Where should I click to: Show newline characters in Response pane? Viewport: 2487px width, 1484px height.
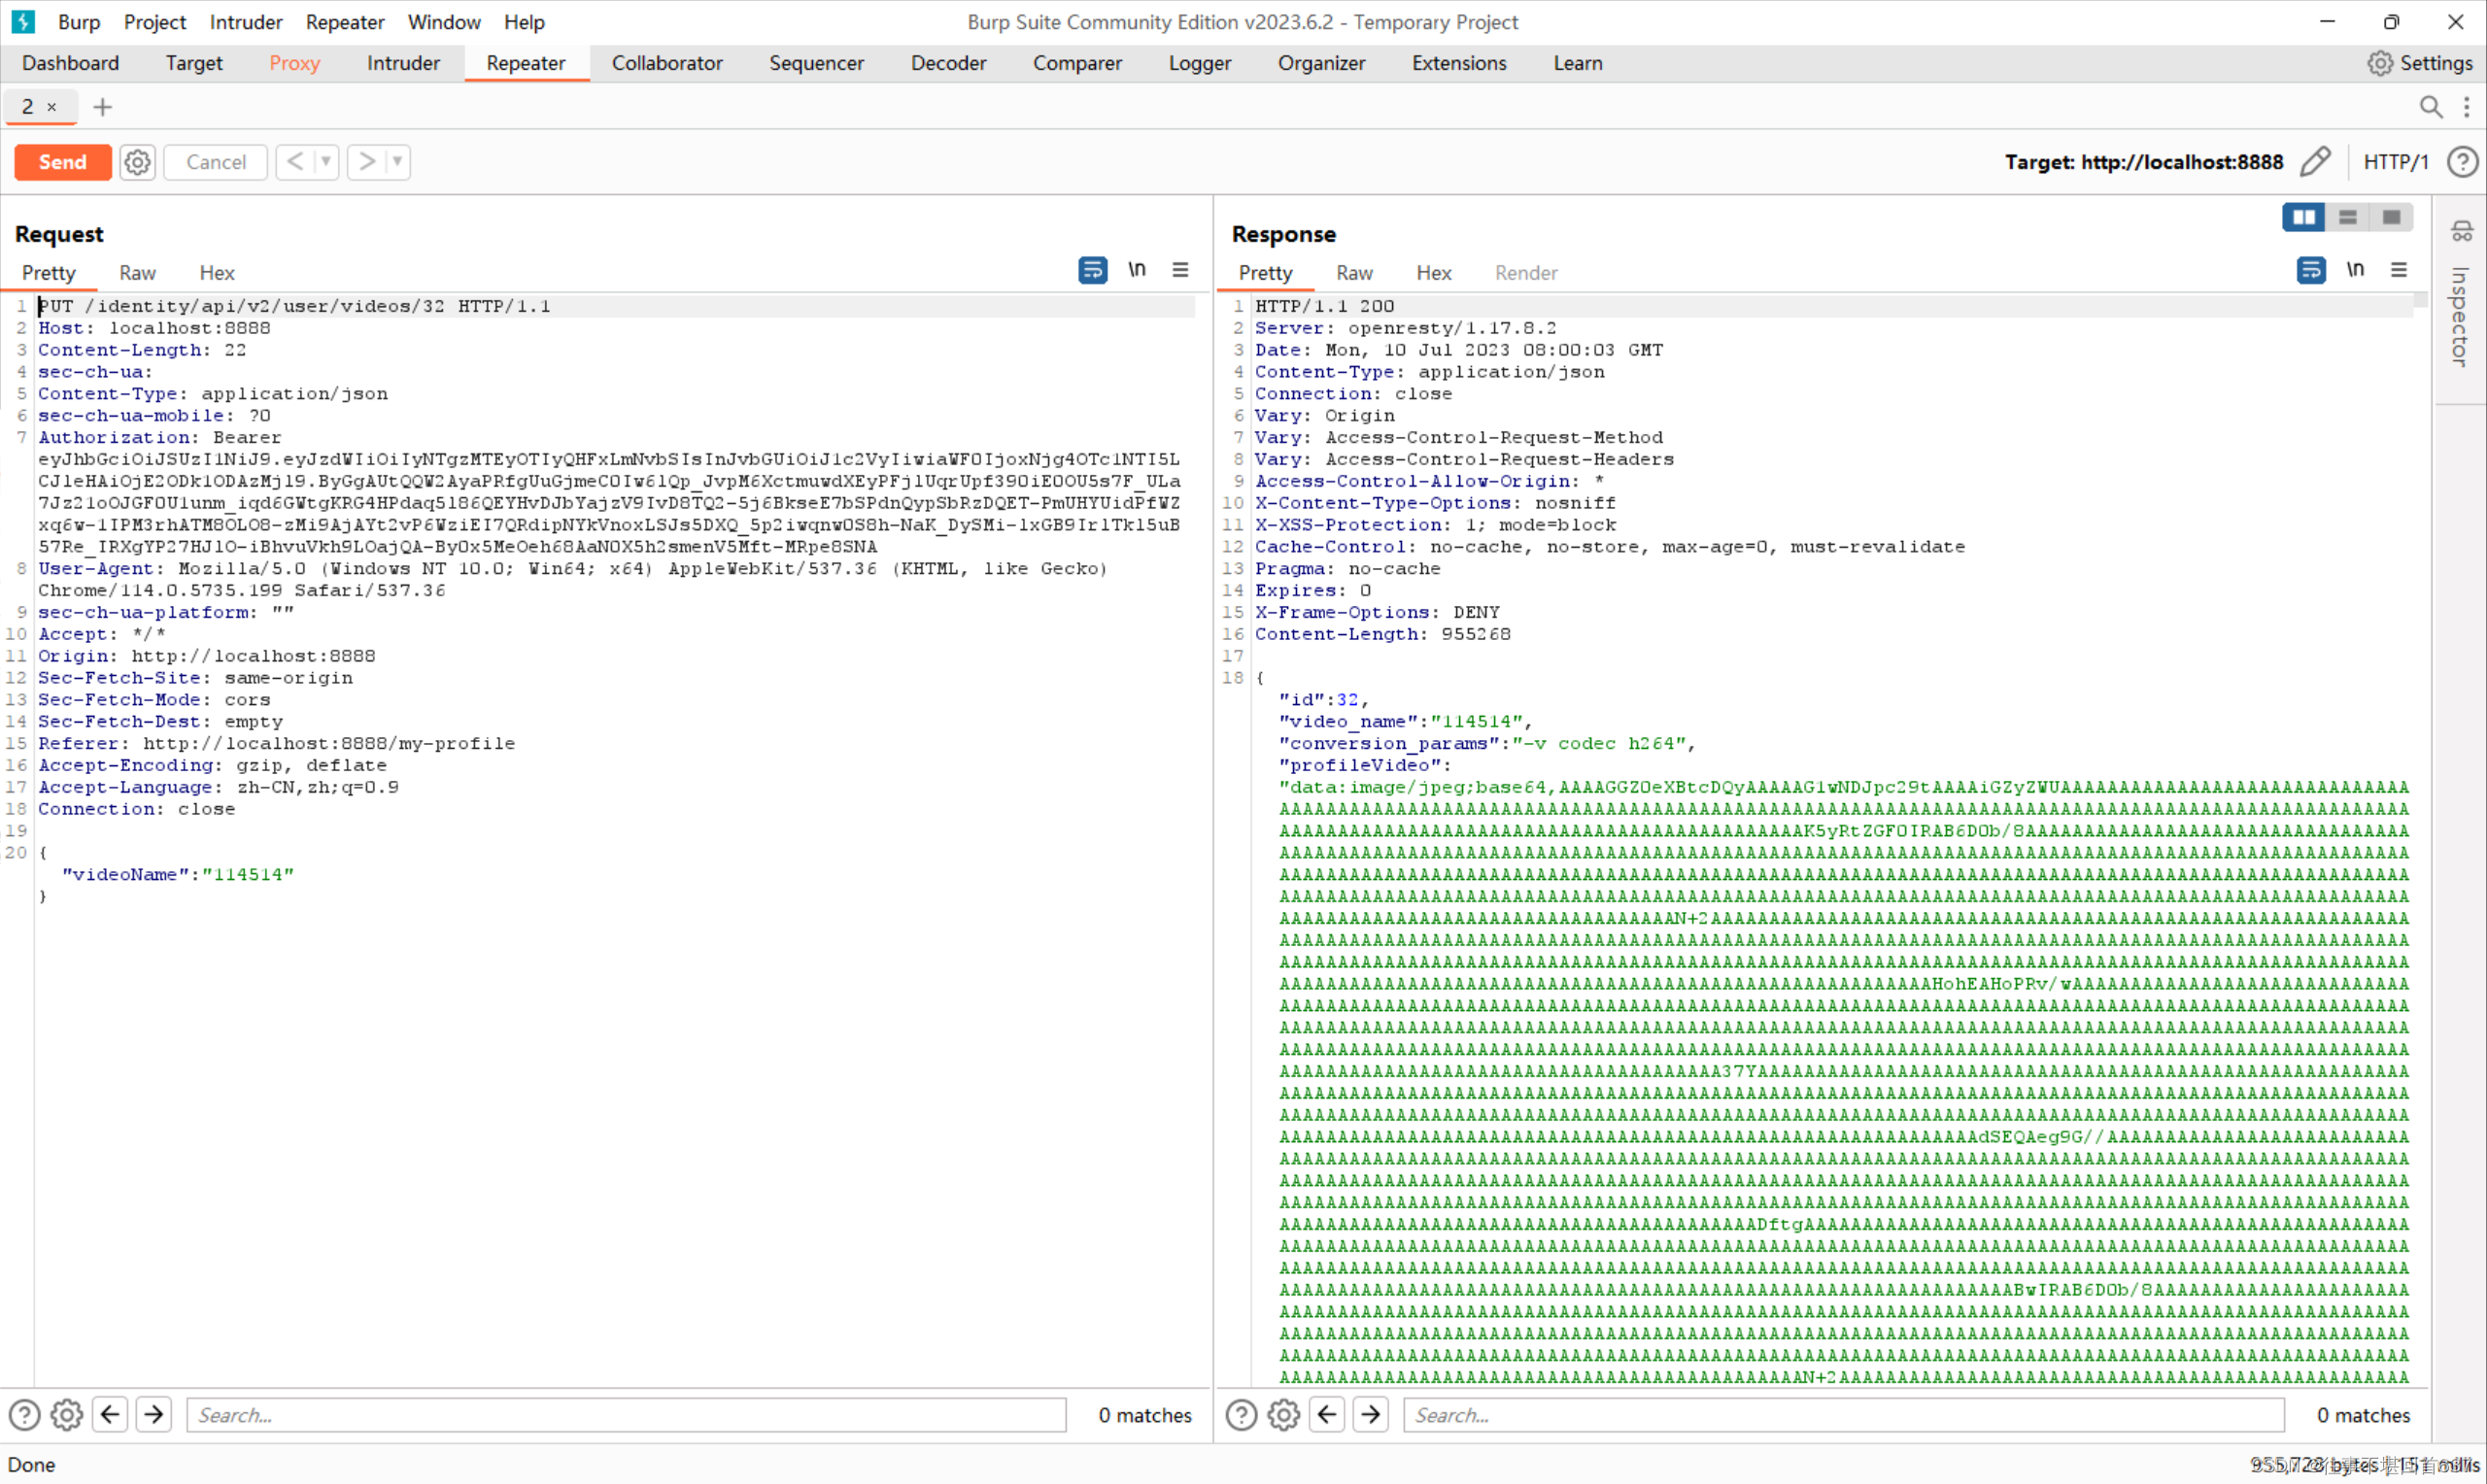point(2355,270)
